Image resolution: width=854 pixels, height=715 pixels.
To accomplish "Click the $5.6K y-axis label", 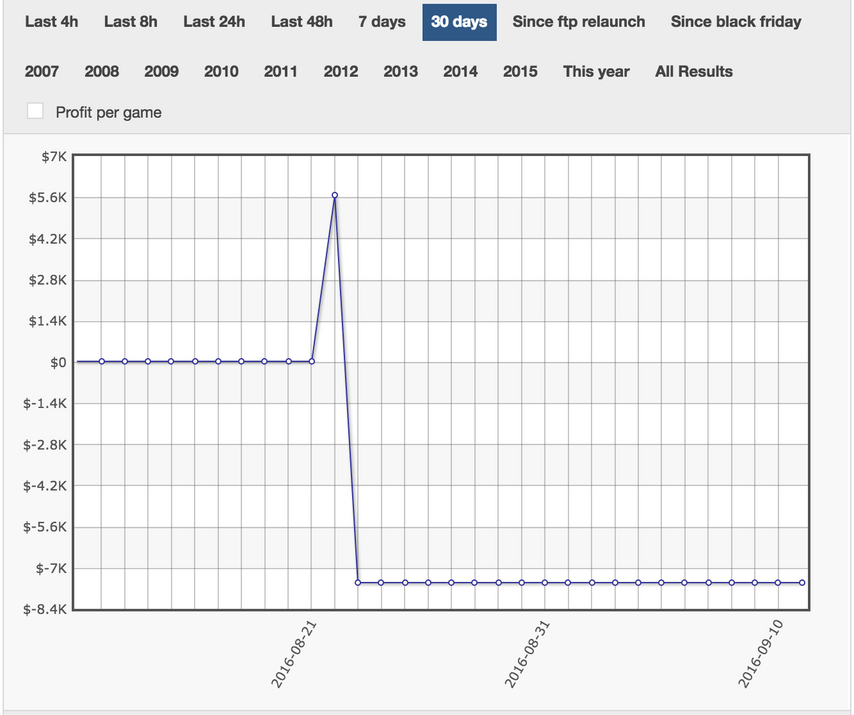I will coord(48,198).
